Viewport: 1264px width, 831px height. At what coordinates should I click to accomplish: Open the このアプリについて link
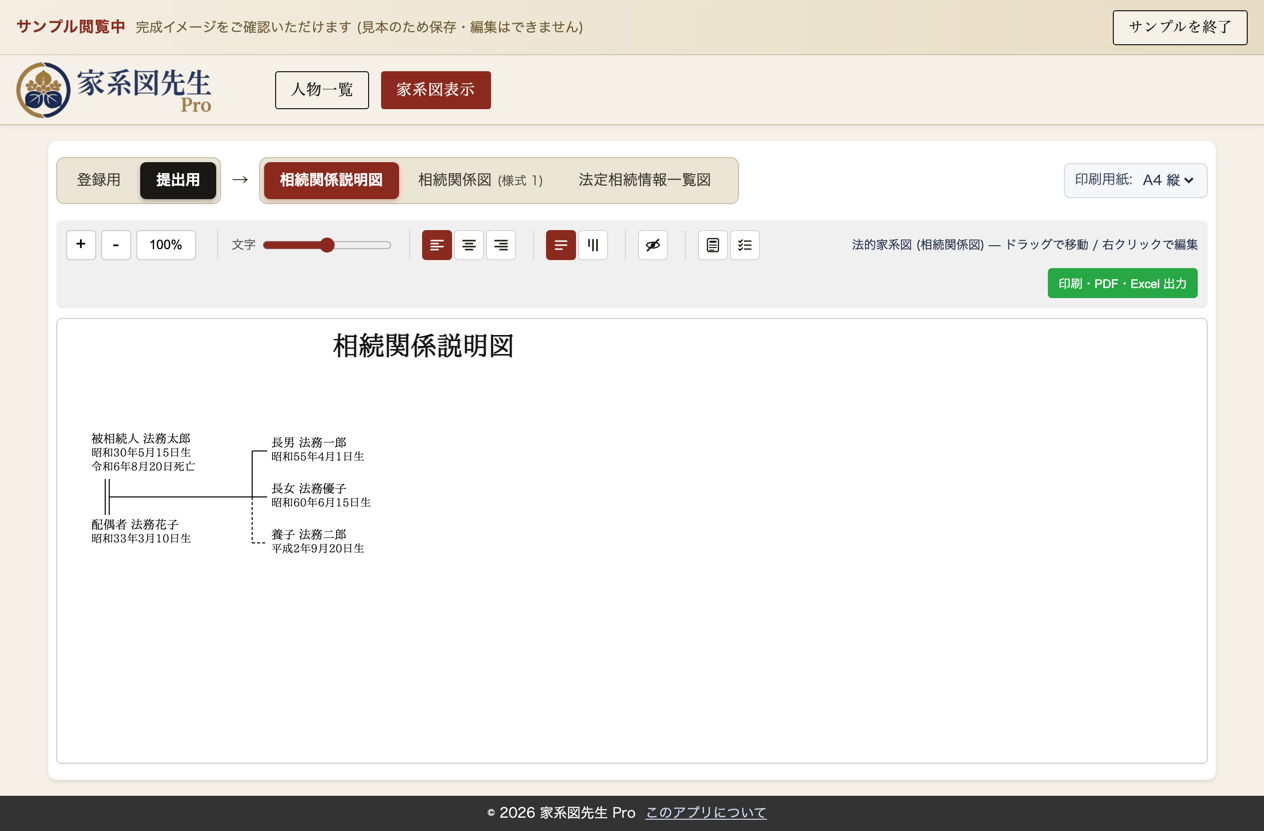(x=706, y=813)
